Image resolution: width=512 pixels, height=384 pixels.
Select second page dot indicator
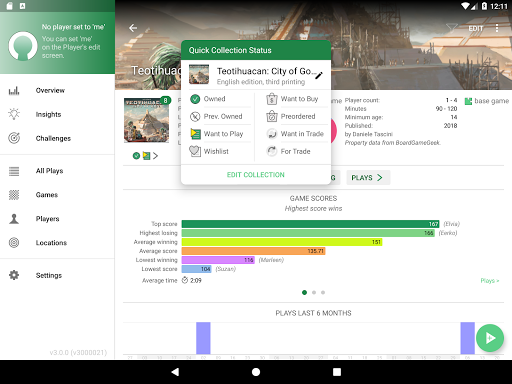[x=314, y=293]
